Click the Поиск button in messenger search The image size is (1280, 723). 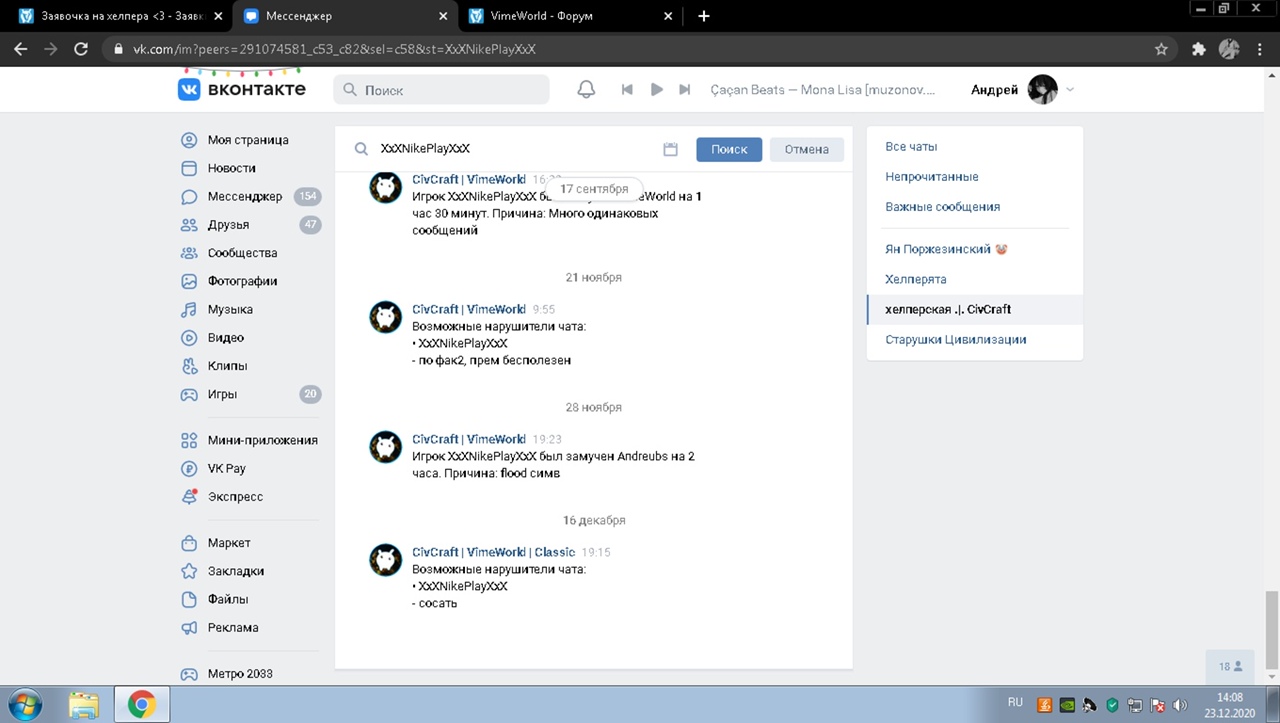tap(729, 149)
